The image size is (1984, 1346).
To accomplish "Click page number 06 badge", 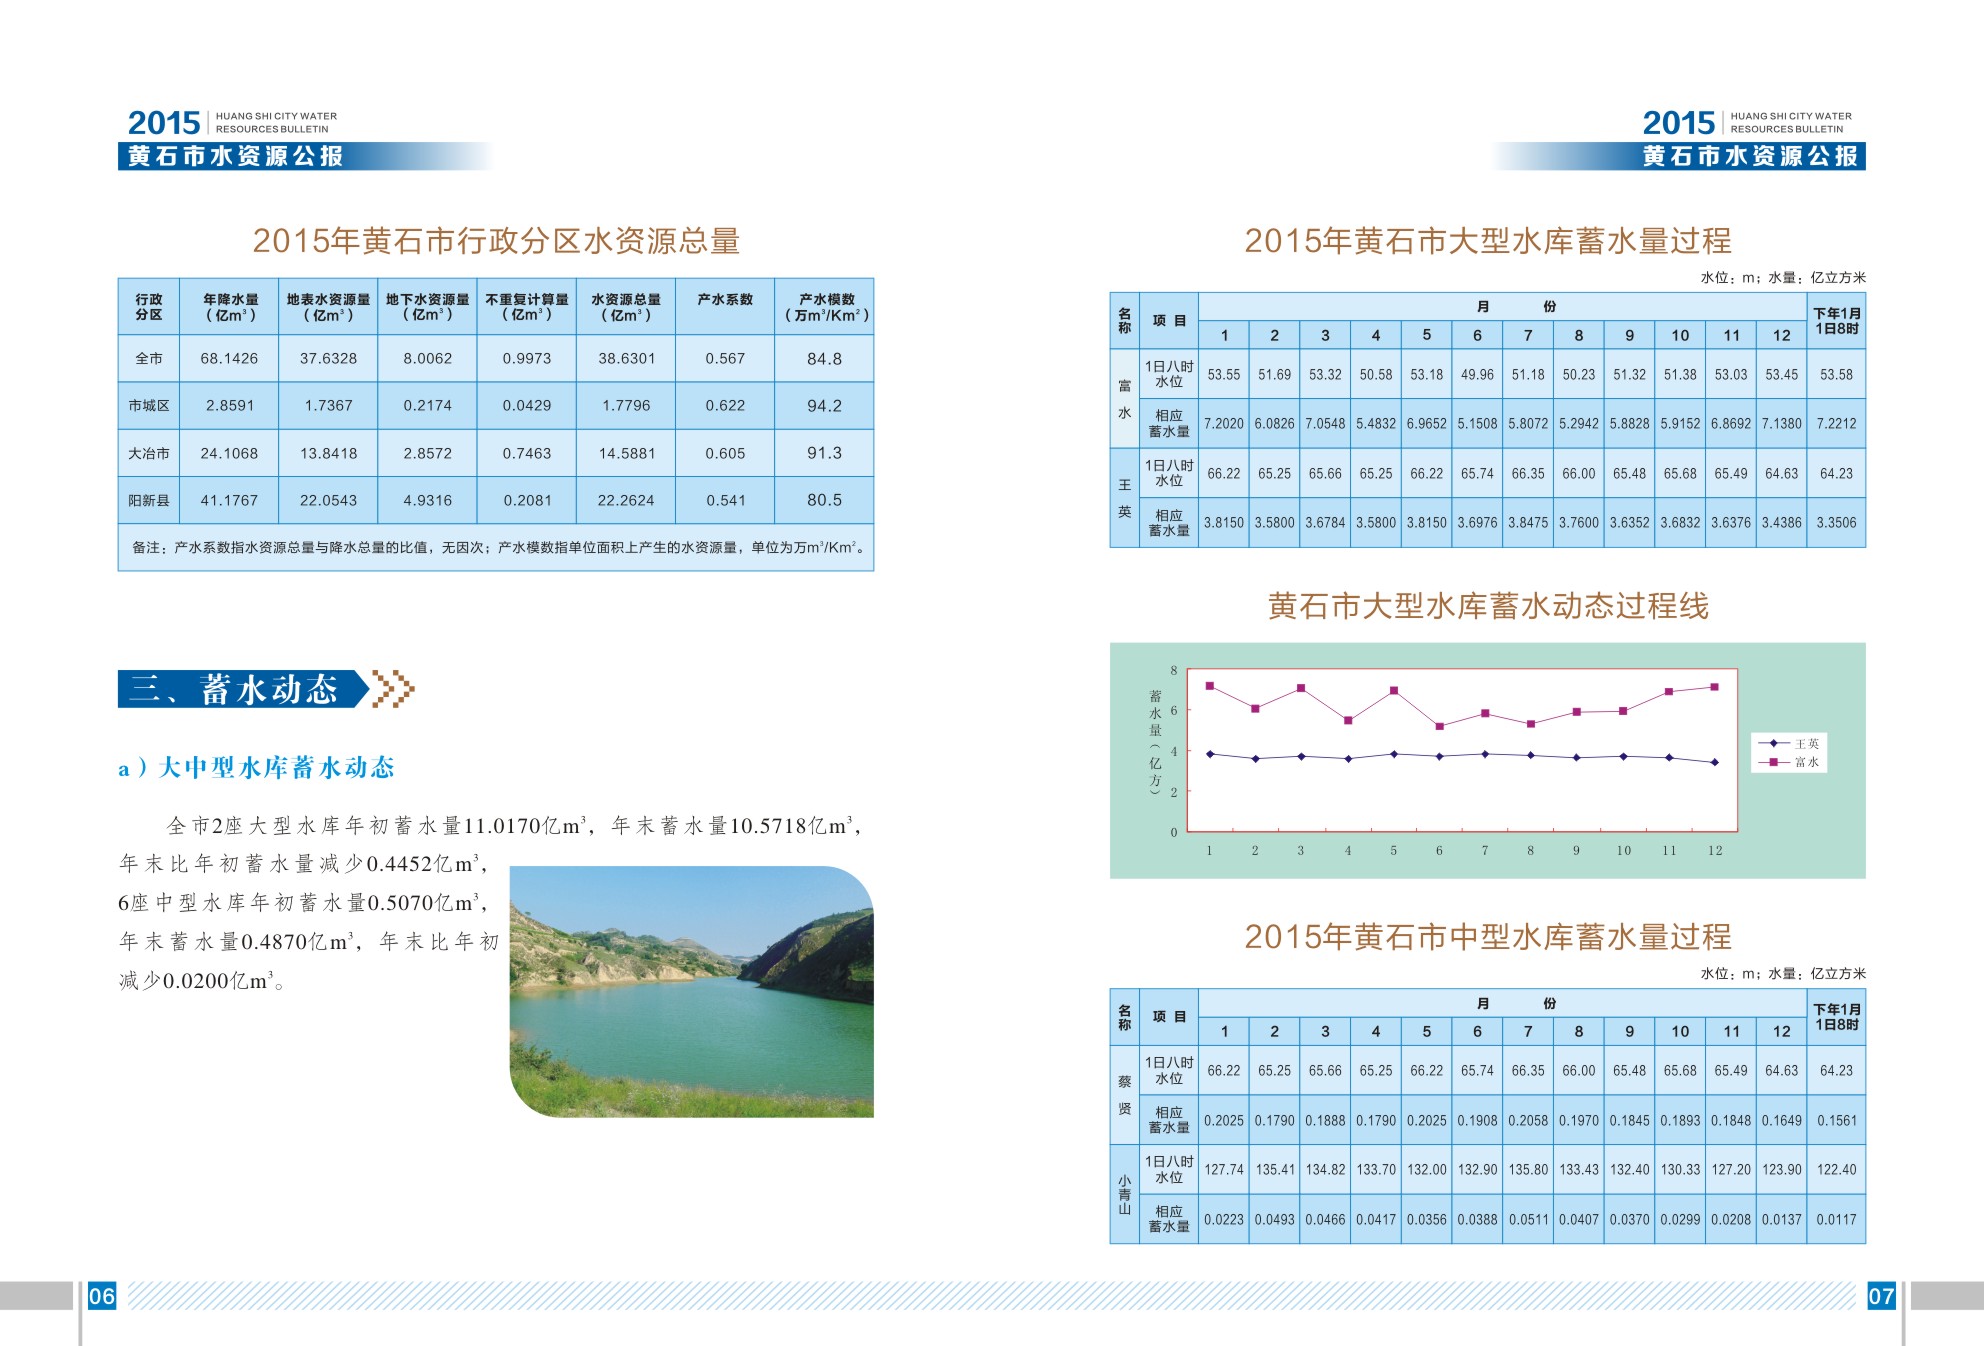I will [102, 1296].
